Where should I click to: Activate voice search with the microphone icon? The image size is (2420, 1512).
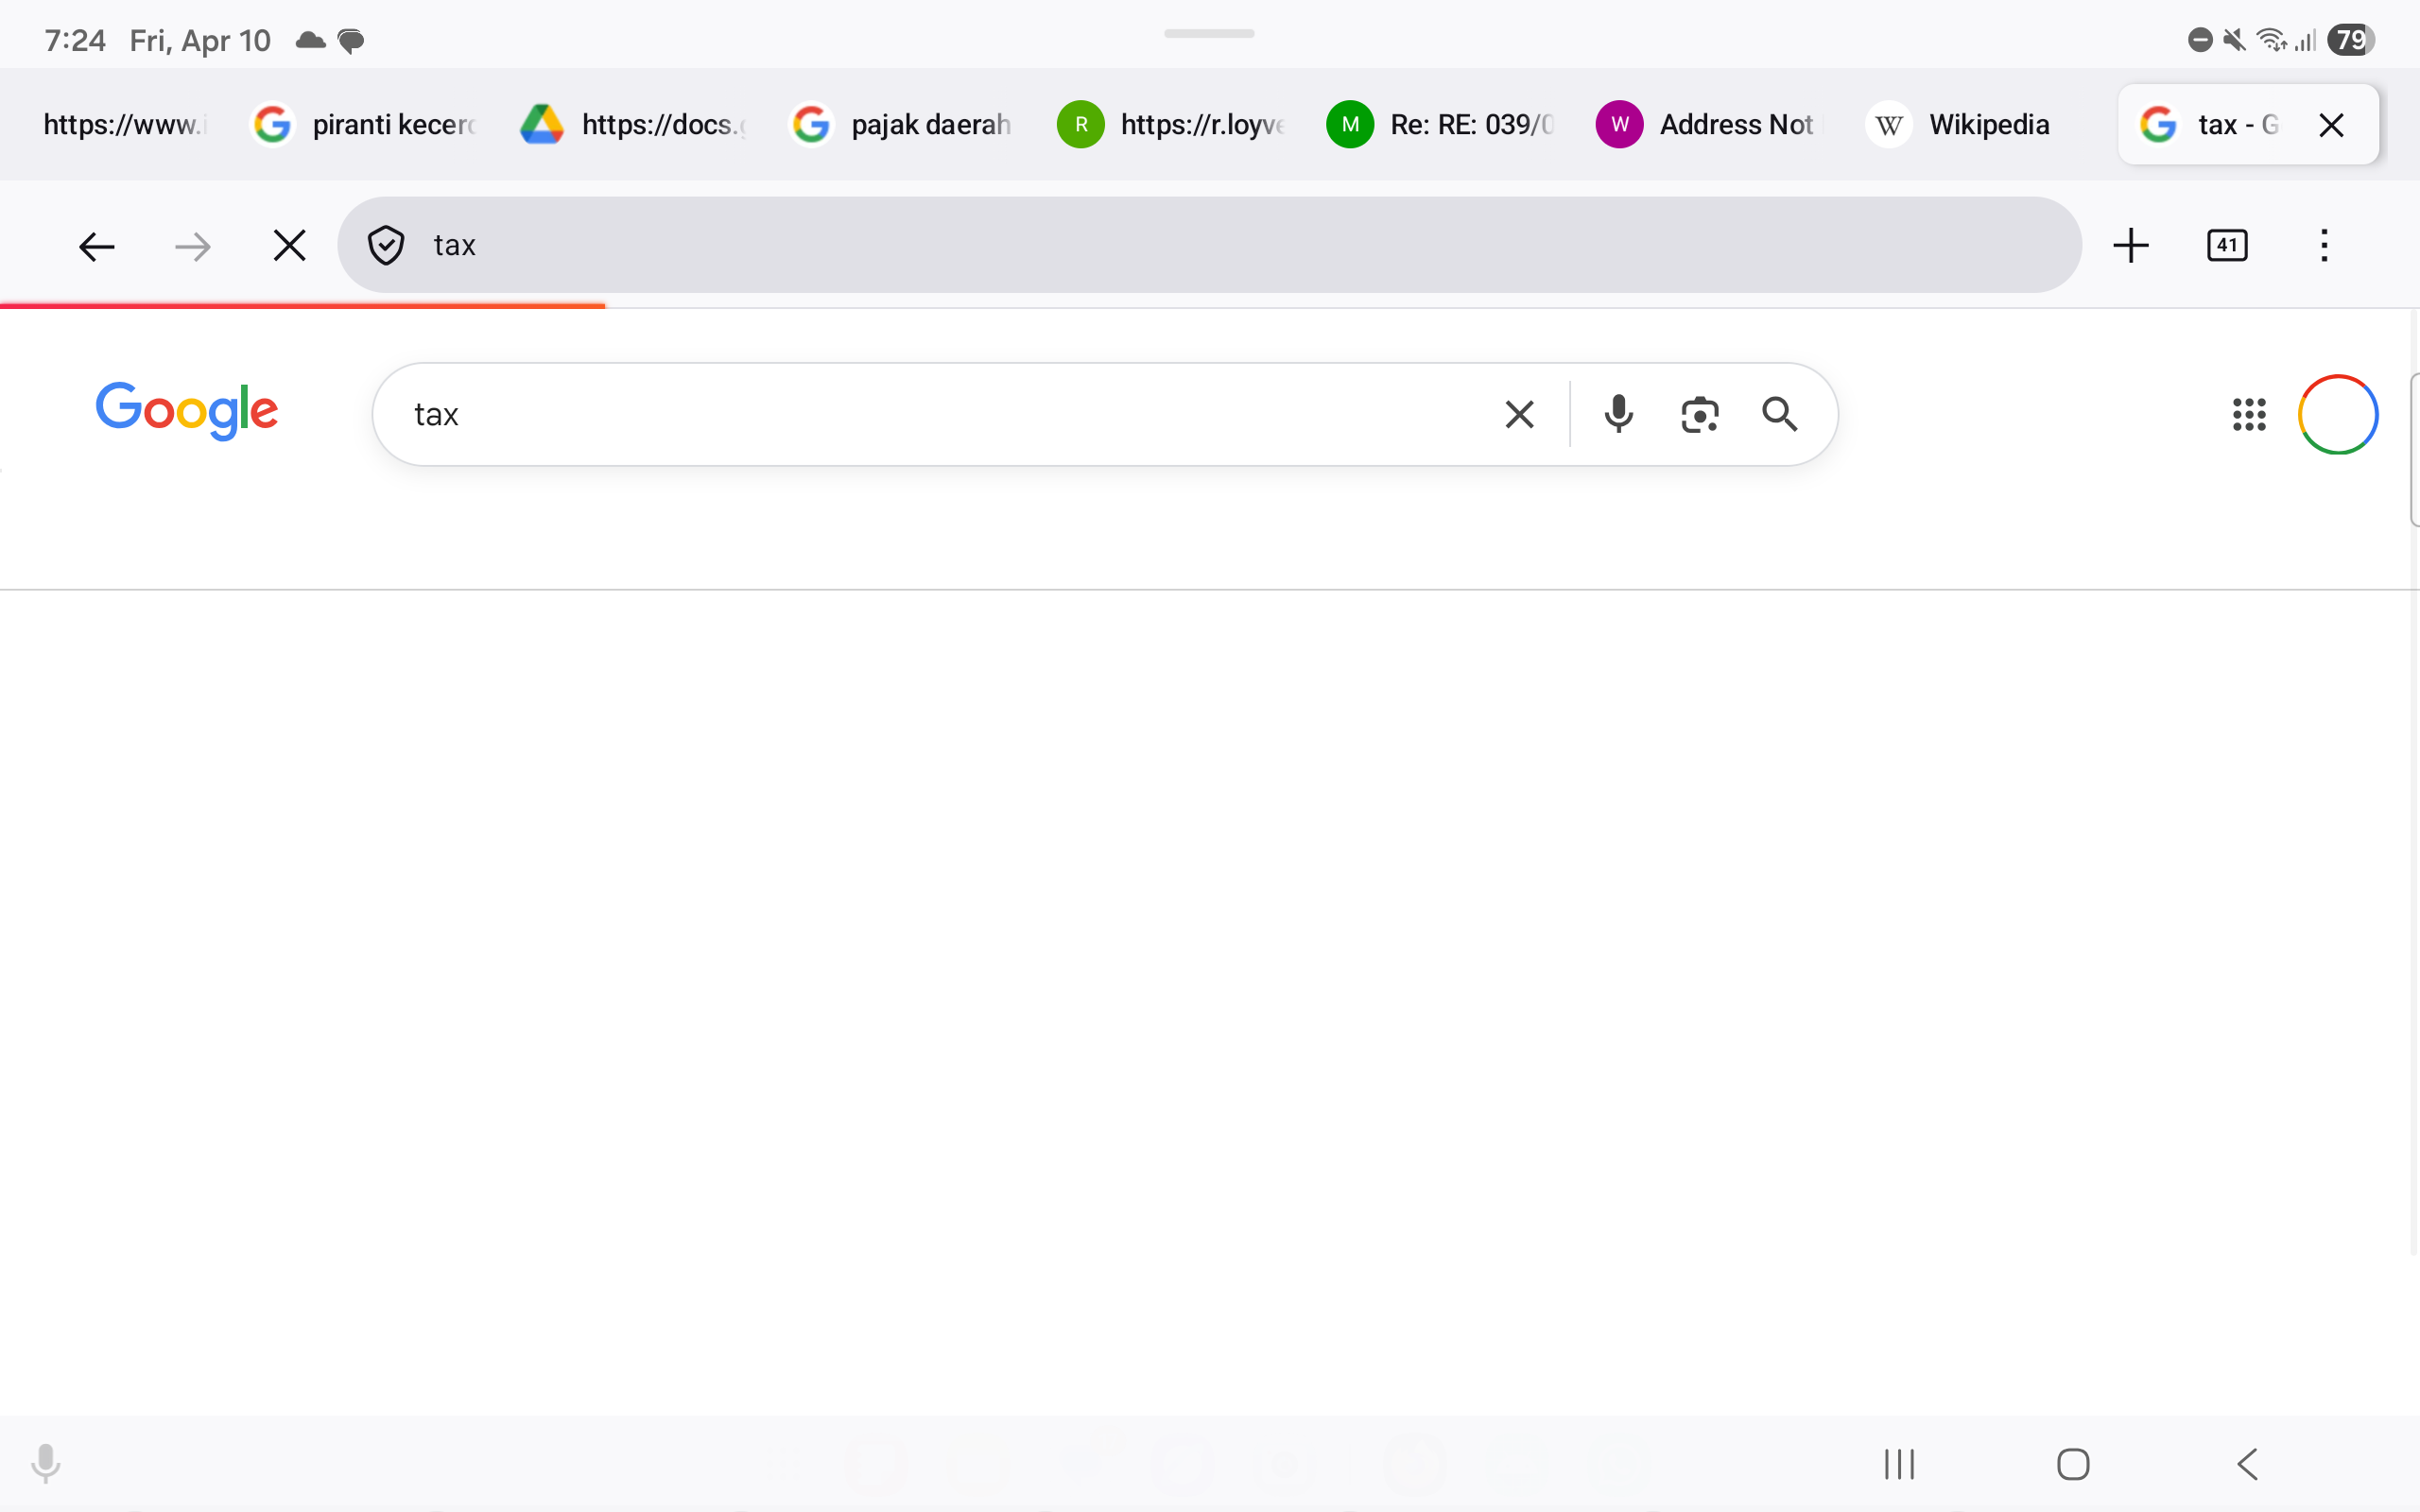tap(1616, 413)
